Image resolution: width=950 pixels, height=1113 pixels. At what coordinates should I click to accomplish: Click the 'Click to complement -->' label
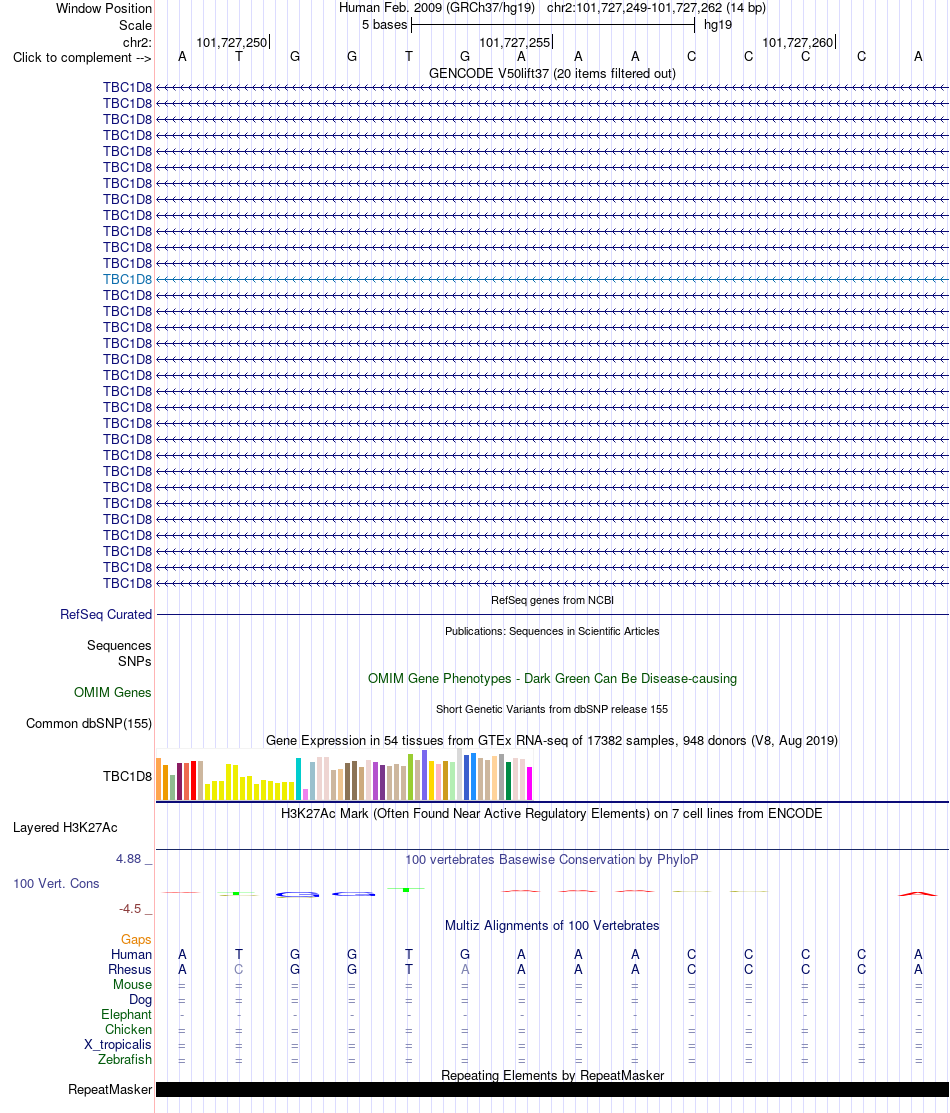click(x=82, y=57)
